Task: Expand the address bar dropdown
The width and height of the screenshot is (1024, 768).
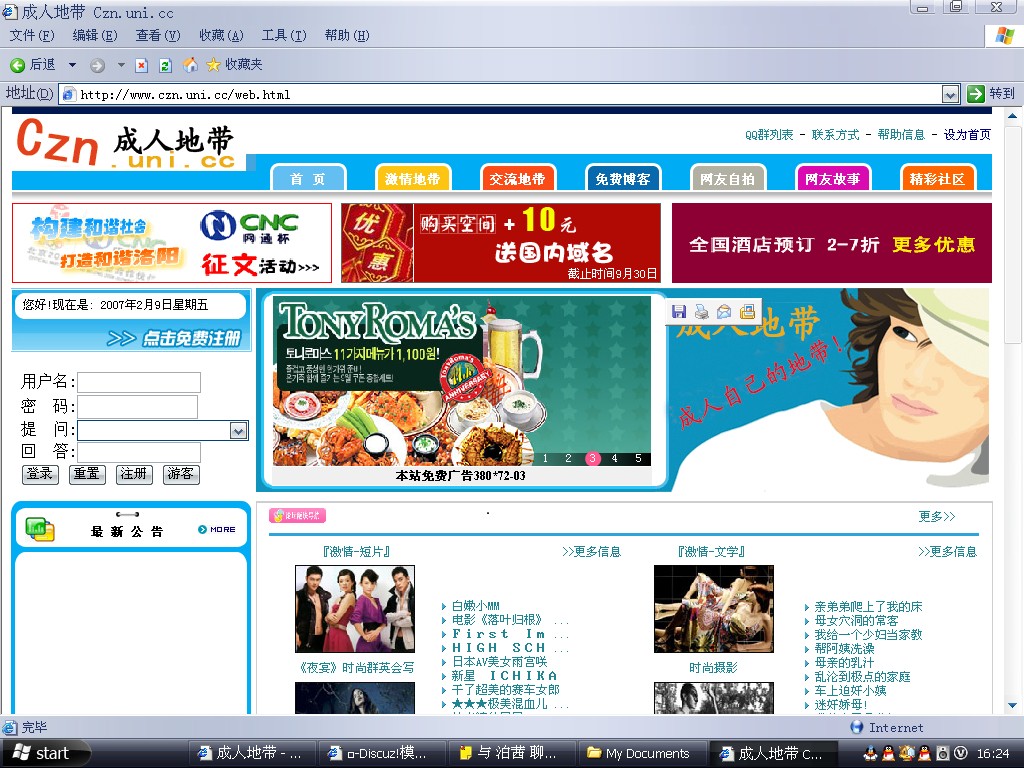Action: (x=950, y=95)
